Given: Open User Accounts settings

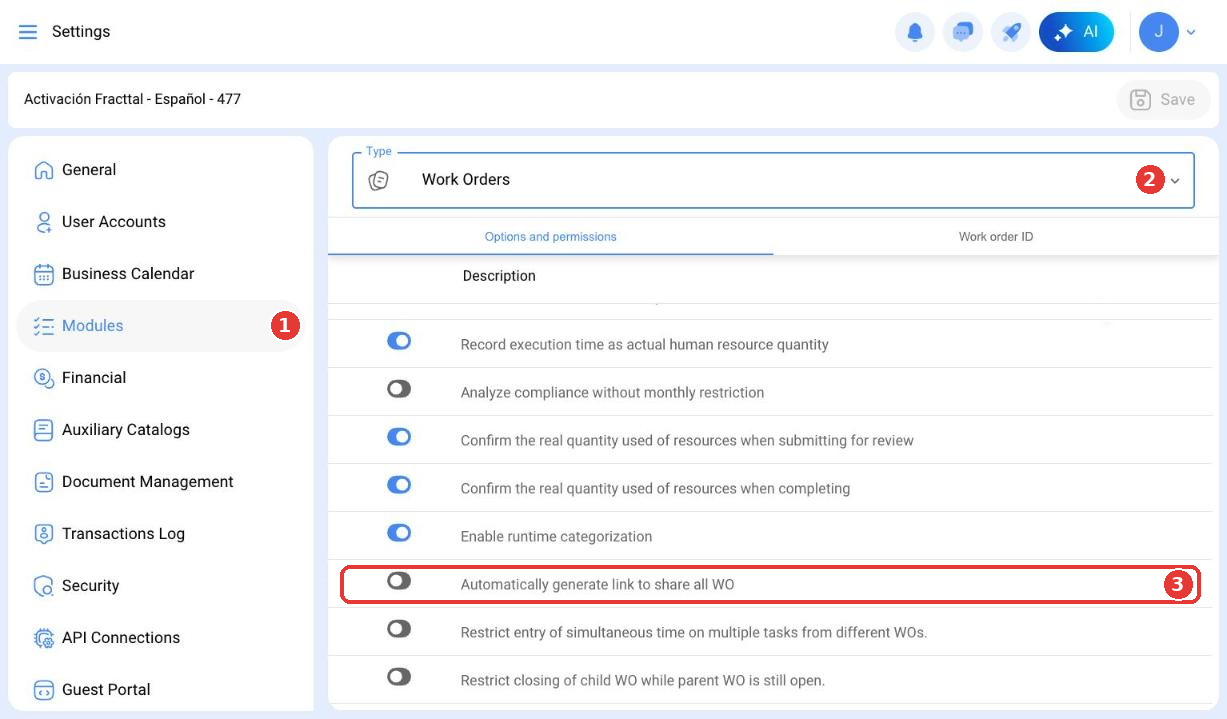Looking at the screenshot, I should tap(160, 222).
